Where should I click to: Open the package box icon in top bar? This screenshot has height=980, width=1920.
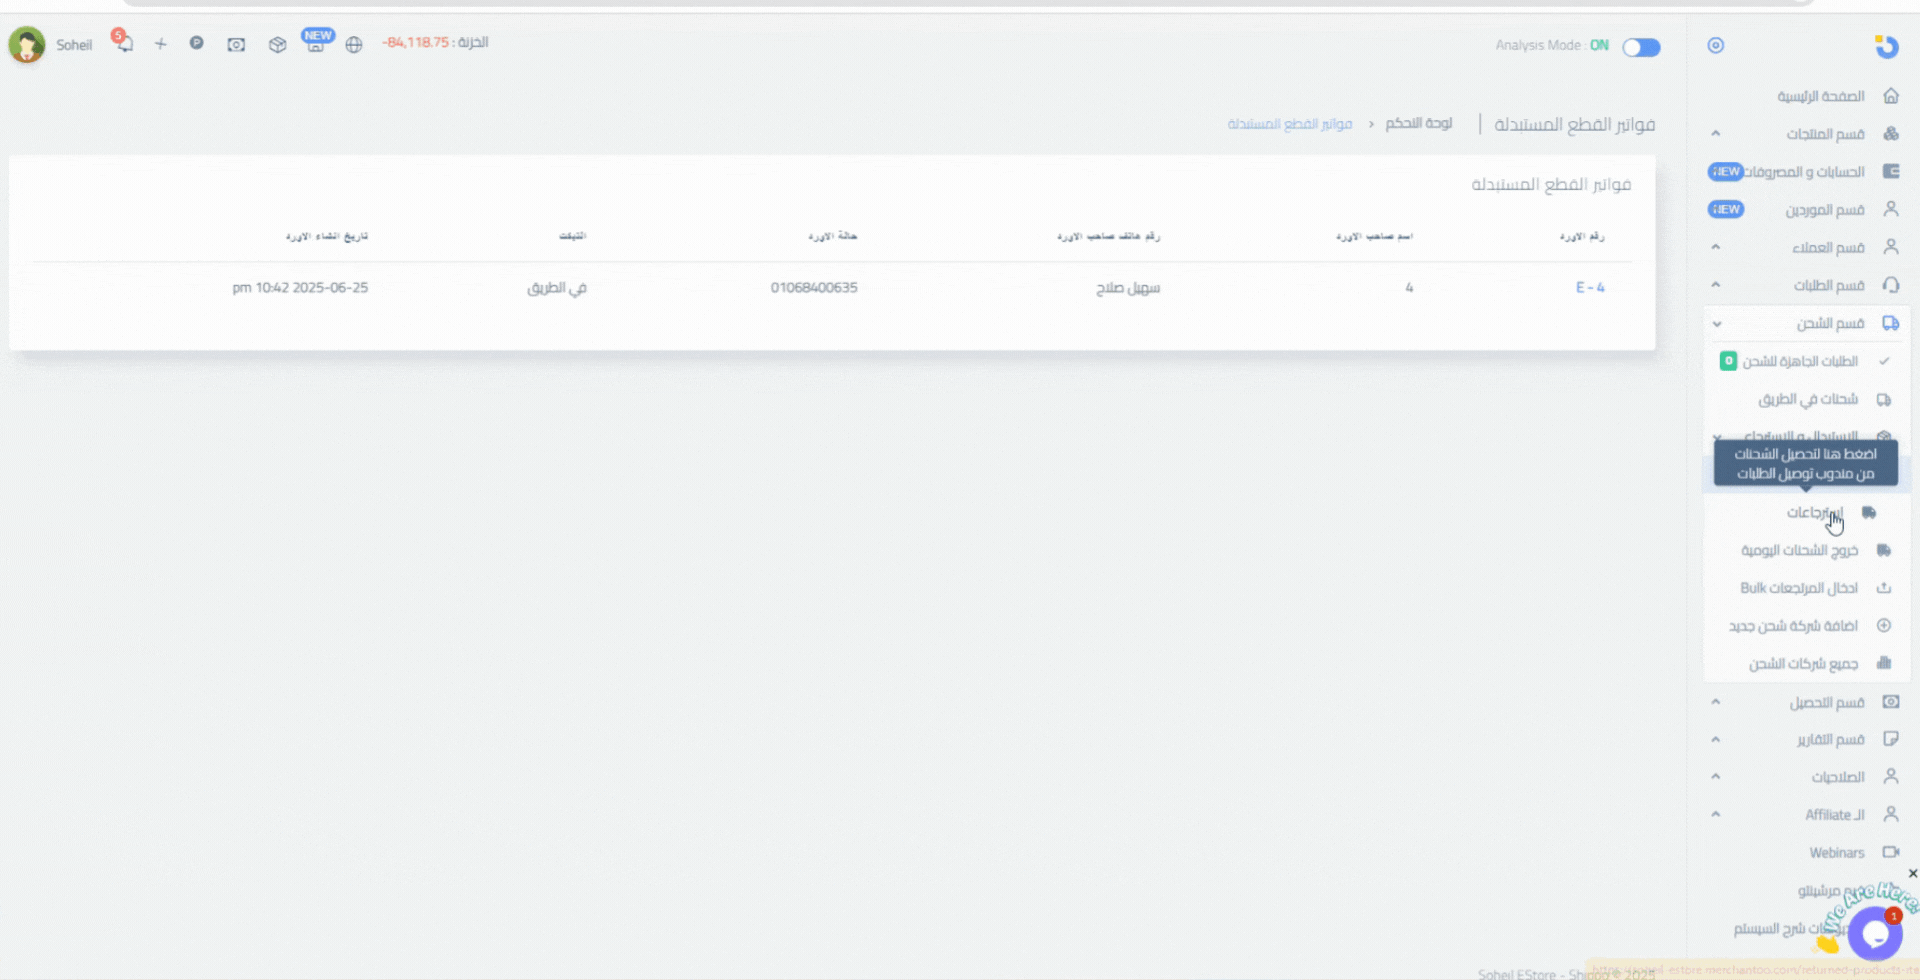coord(277,45)
